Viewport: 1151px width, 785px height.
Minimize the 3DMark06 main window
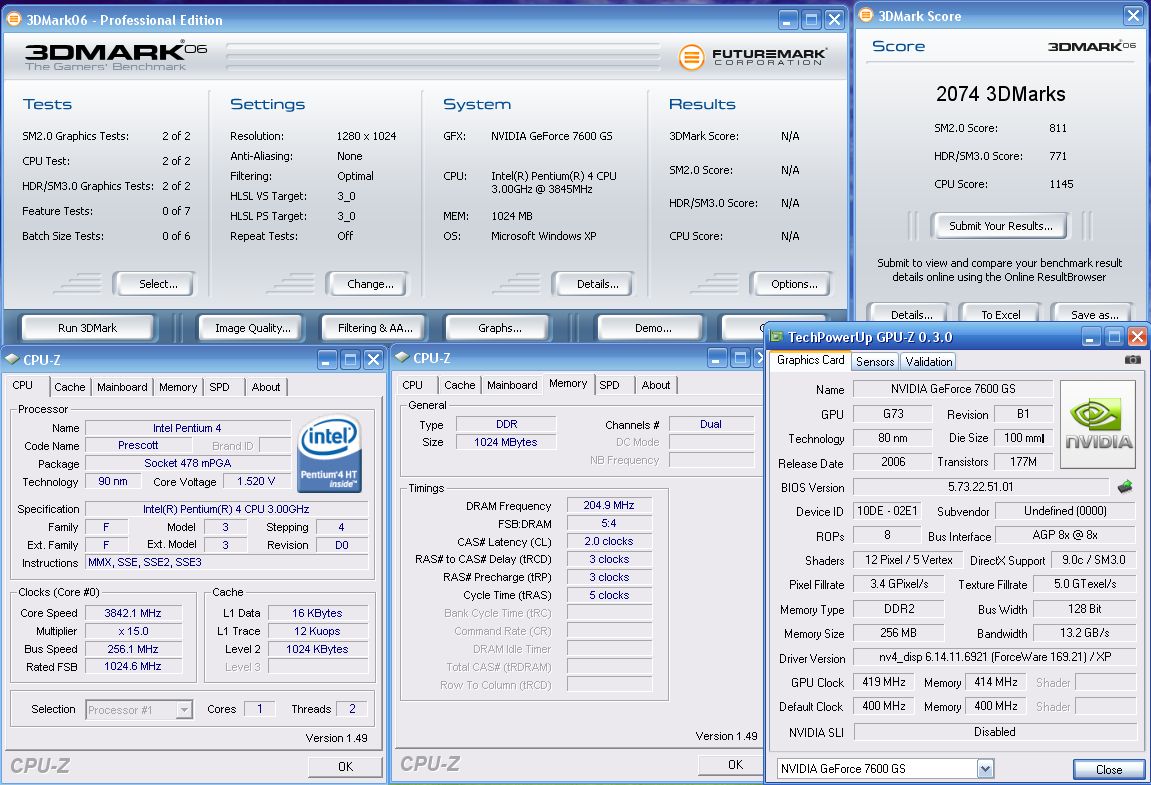click(788, 20)
